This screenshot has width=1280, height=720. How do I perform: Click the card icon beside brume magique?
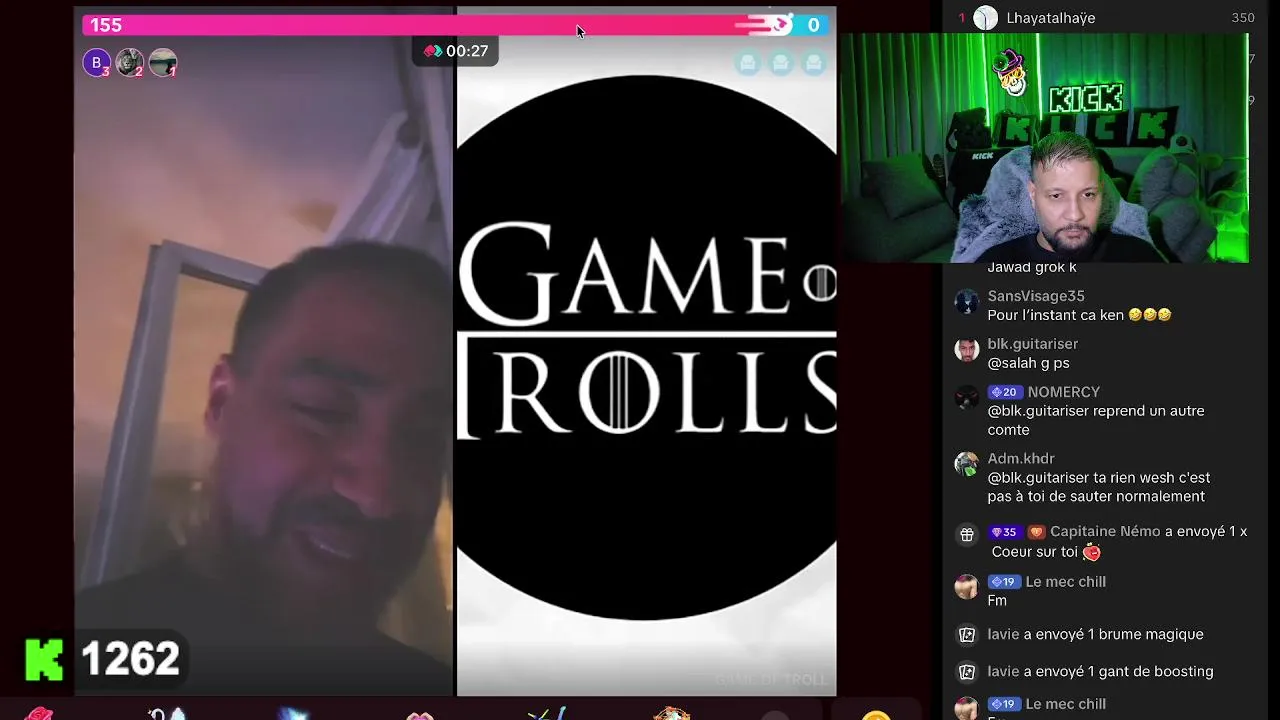[x=966, y=634]
